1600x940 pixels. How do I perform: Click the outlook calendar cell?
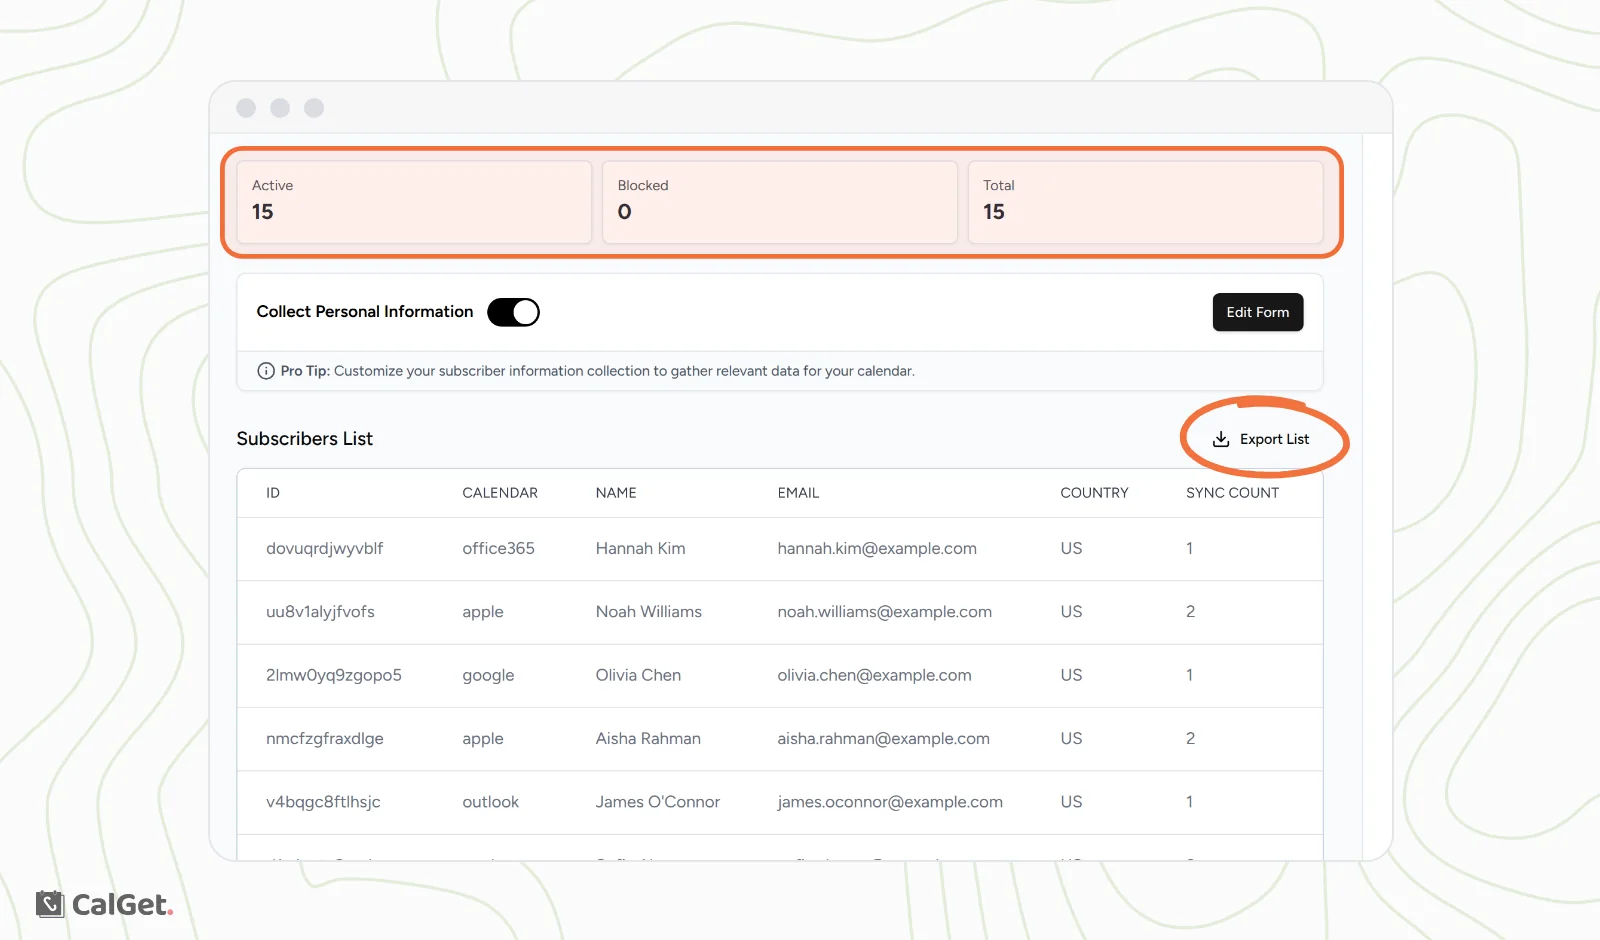490,802
